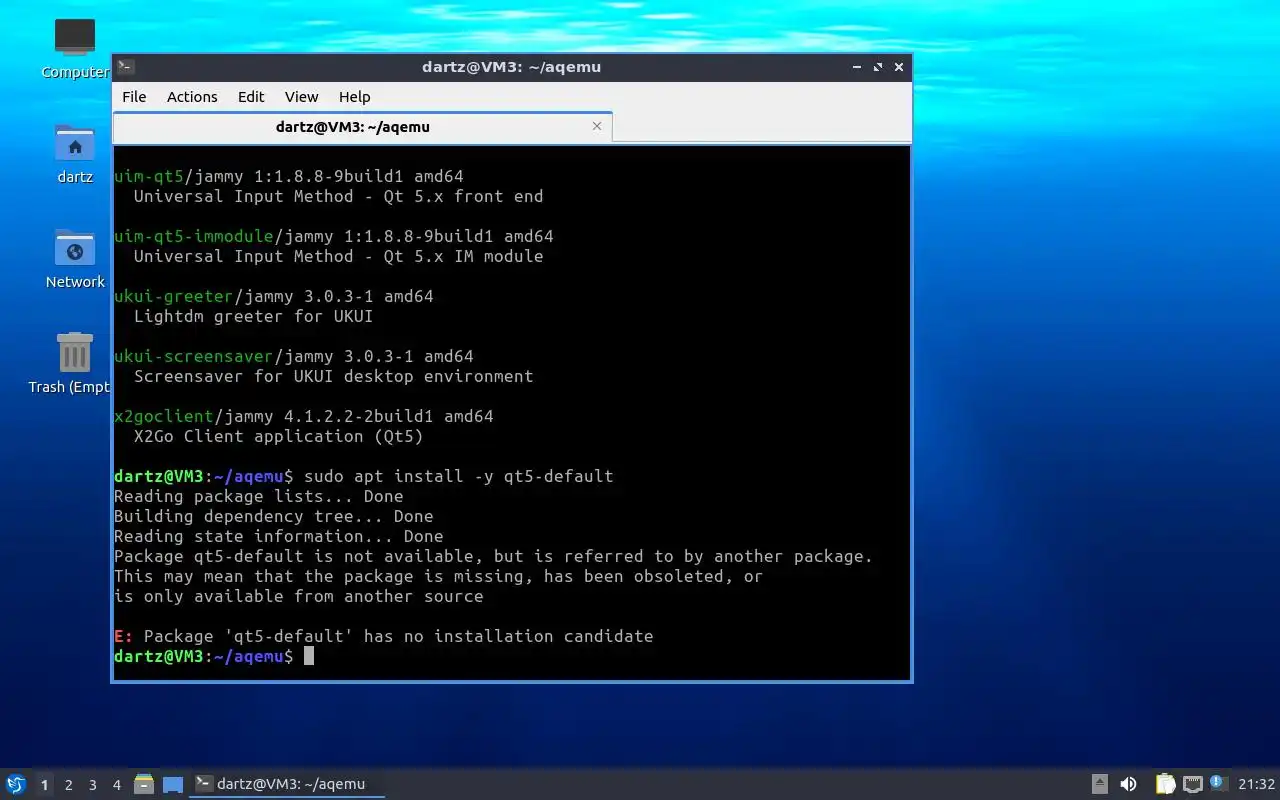Viewport: 1280px width, 800px height.
Task: Click the 21:32 panel clock
Action: pyautogui.click(x=1256, y=784)
